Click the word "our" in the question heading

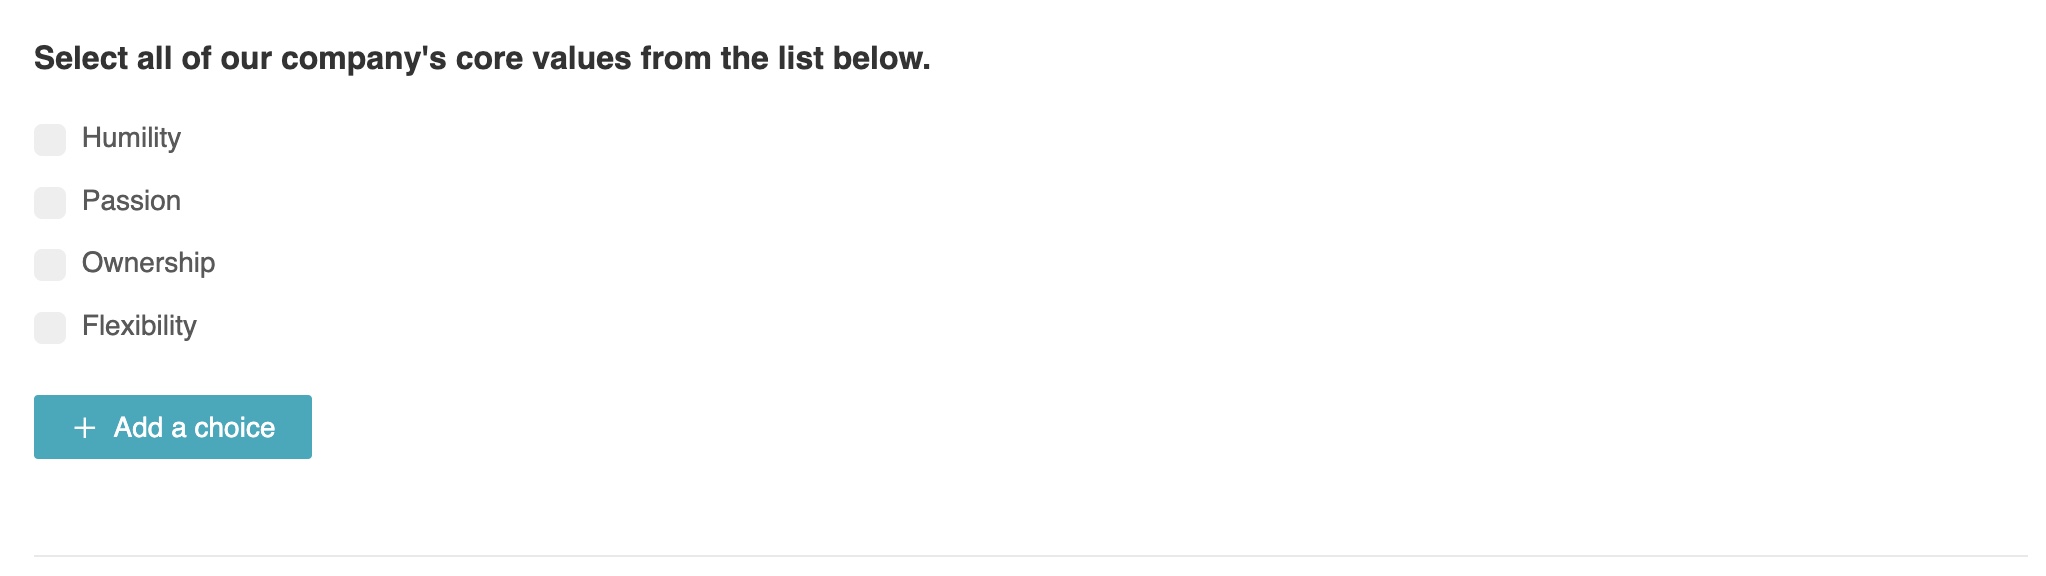pos(246,59)
